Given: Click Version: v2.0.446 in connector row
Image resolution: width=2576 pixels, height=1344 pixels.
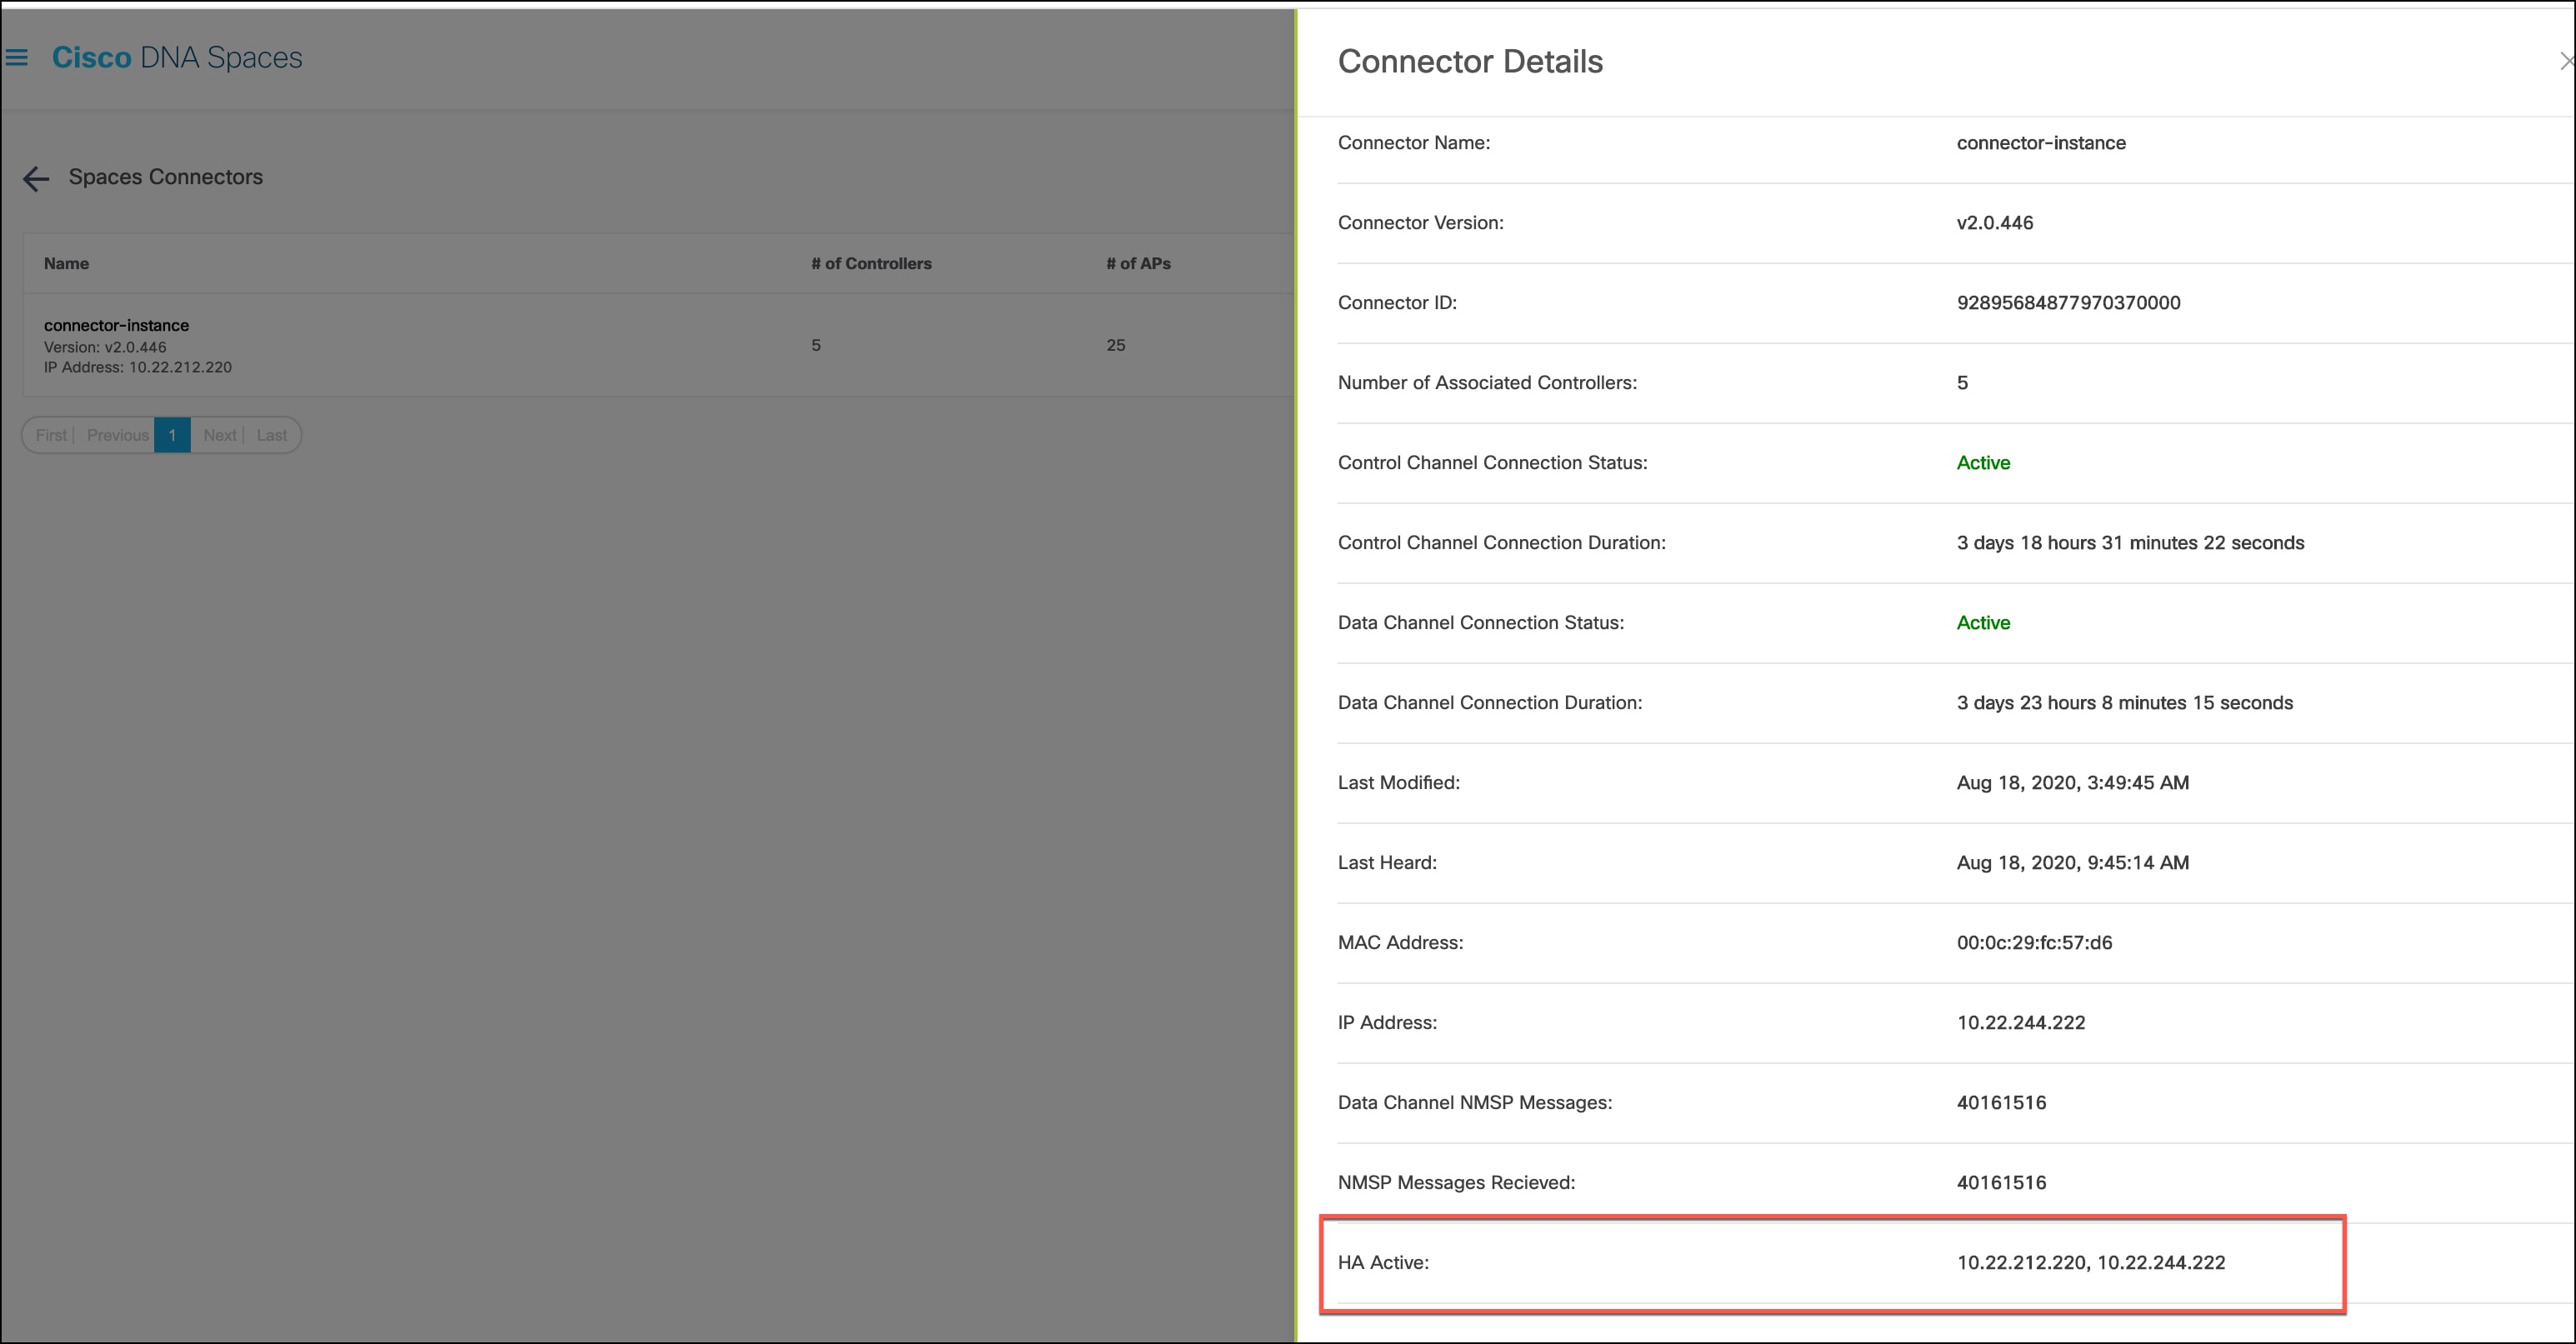Looking at the screenshot, I should pyautogui.click(x=105, y=347).
